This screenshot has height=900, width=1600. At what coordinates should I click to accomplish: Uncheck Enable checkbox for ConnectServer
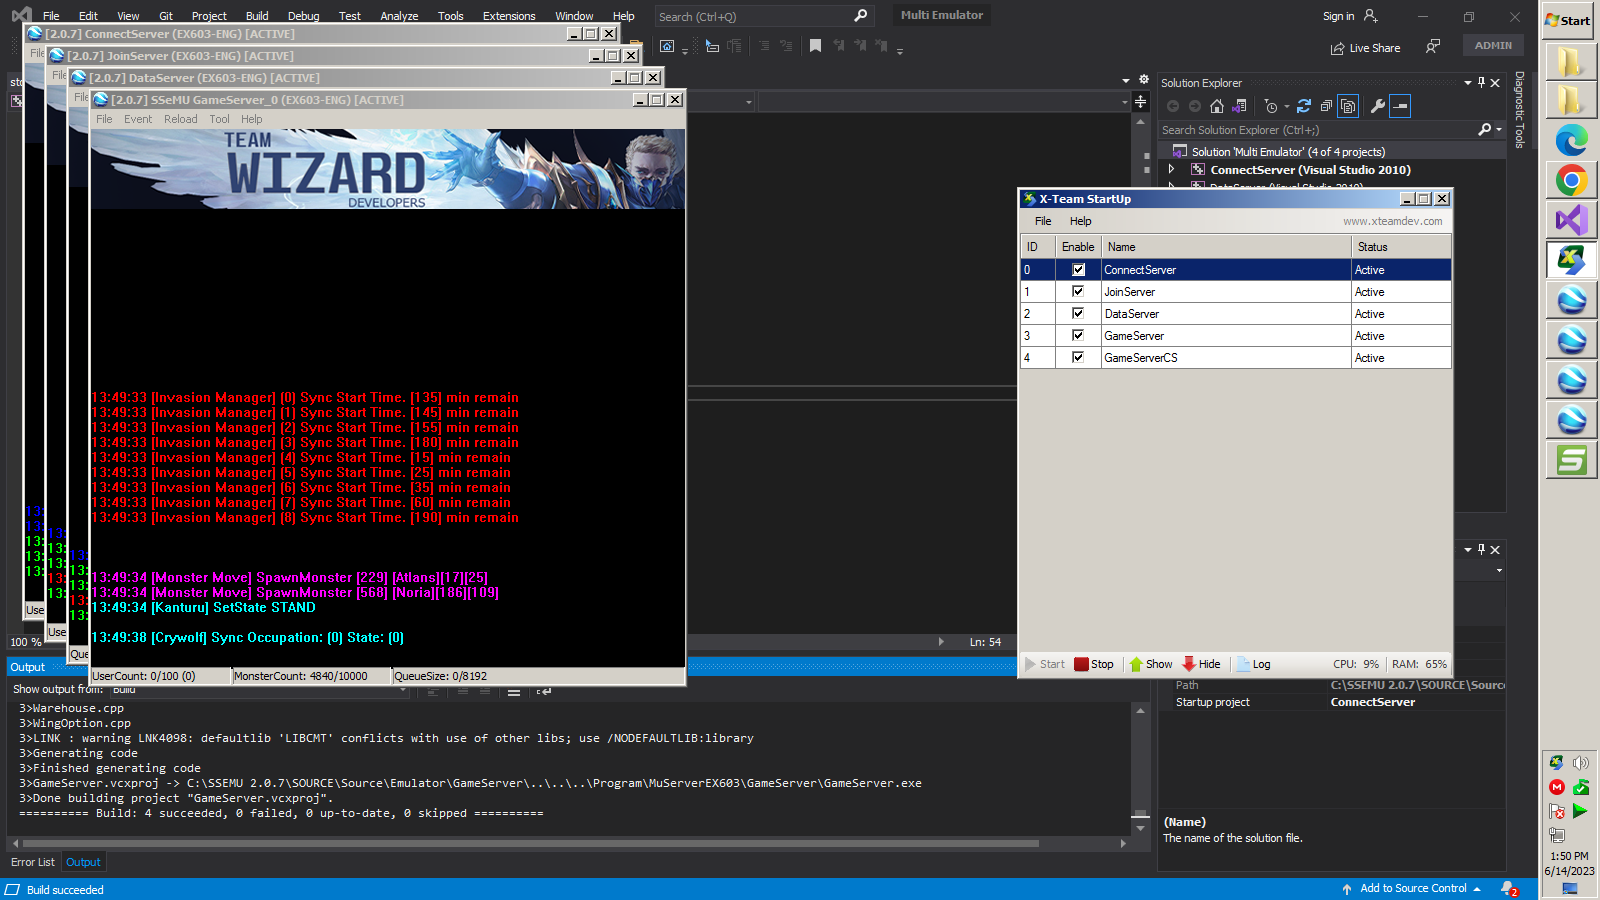(1078, 270)
